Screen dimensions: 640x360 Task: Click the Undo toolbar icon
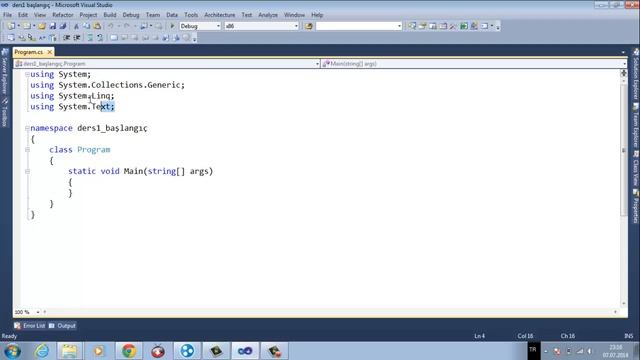[x=111, y=26]
